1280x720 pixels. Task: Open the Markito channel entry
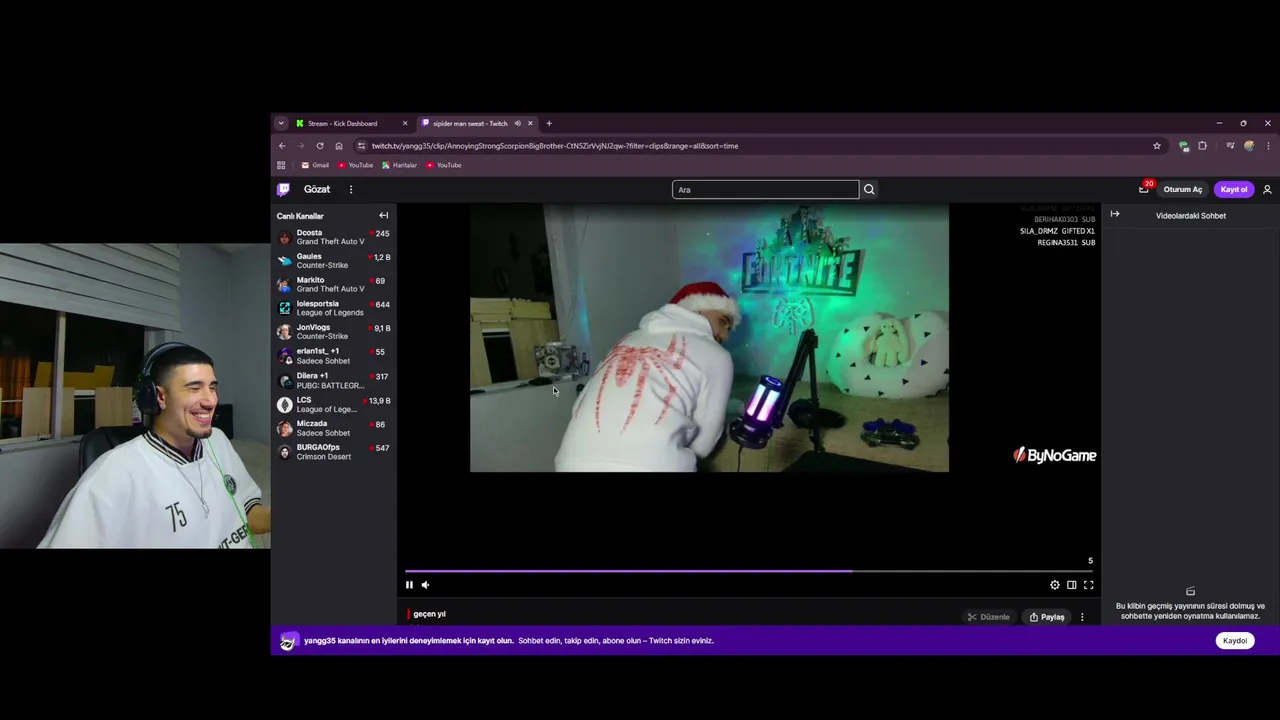tap(334, 284)
